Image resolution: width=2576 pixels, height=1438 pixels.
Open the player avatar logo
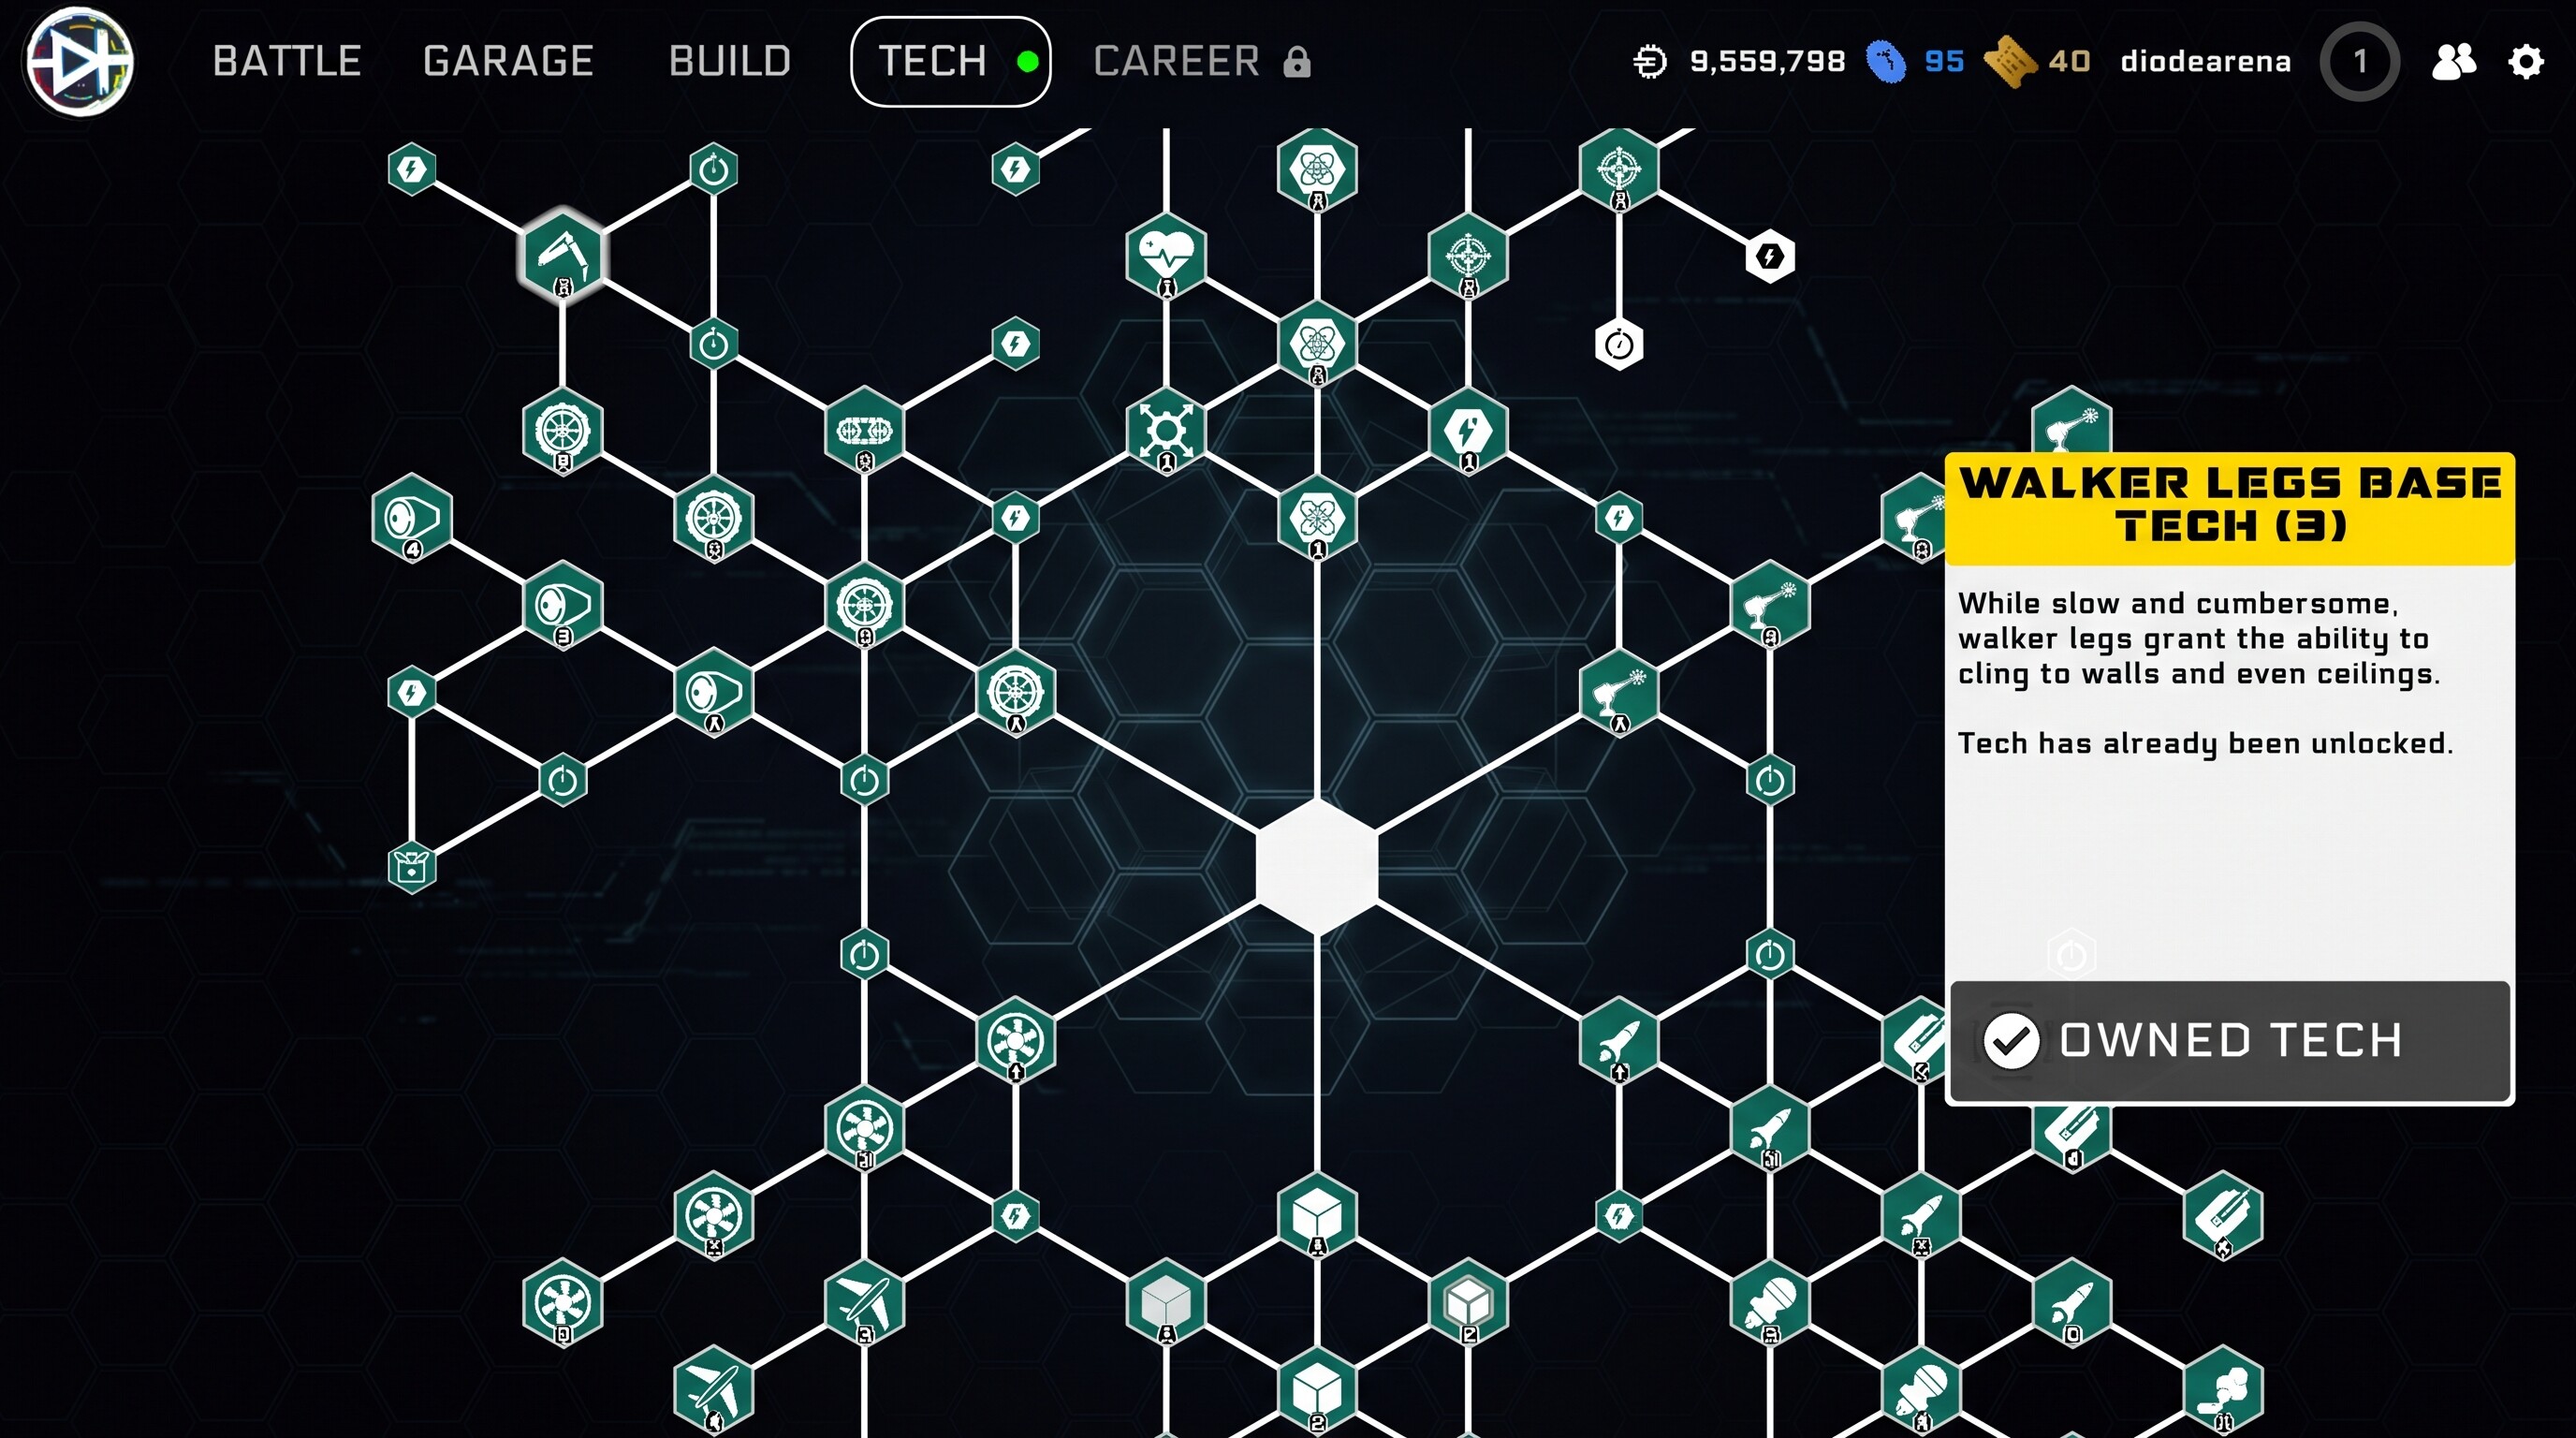[x=80, y=61]
